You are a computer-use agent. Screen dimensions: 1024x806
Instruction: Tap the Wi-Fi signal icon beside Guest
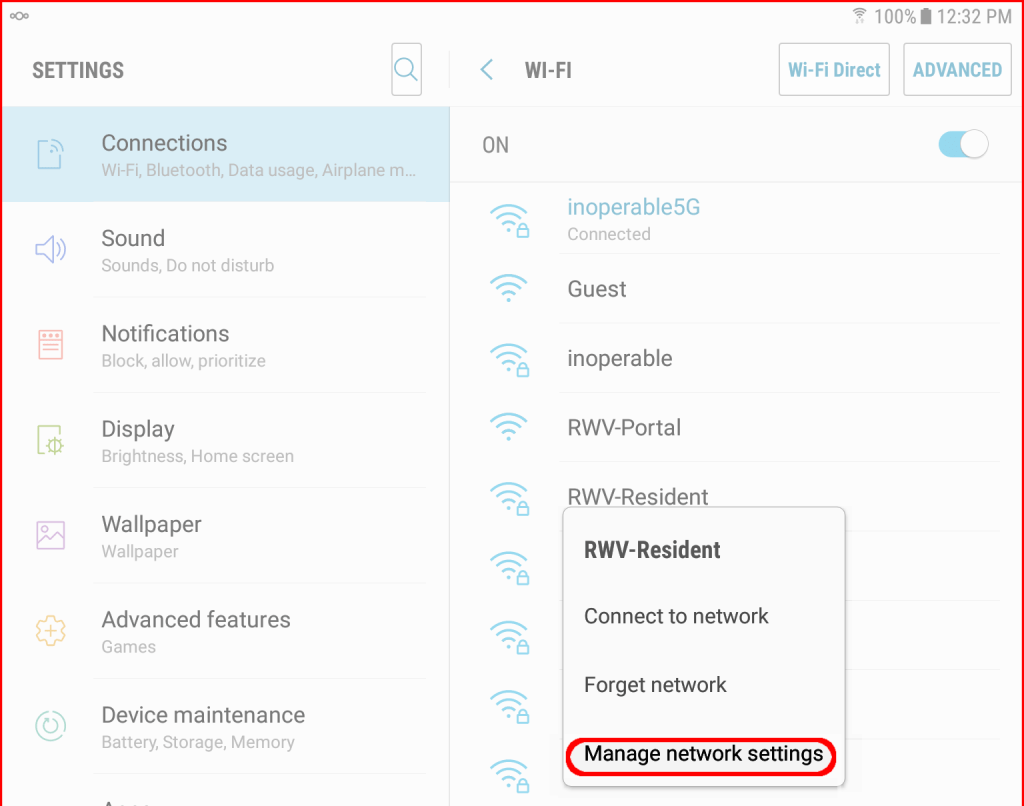(x=509, y=289)
